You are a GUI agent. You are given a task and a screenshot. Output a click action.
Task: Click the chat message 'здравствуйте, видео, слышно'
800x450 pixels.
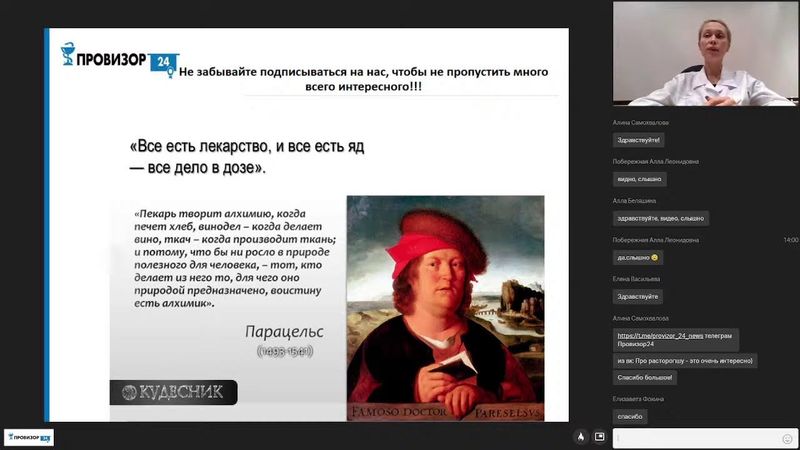(x=660, y=218)
